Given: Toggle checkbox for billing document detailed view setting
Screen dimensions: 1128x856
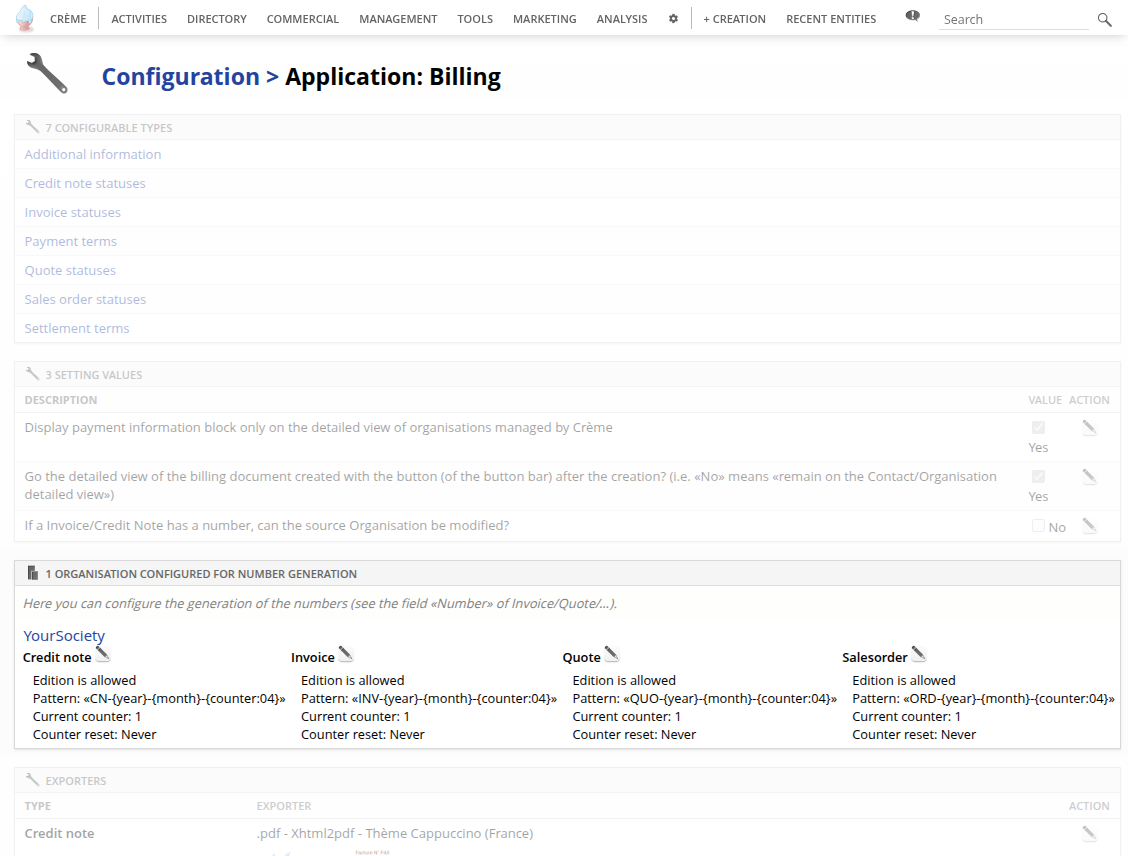Looking at the screenshot, I should (x=1038, y=476).
